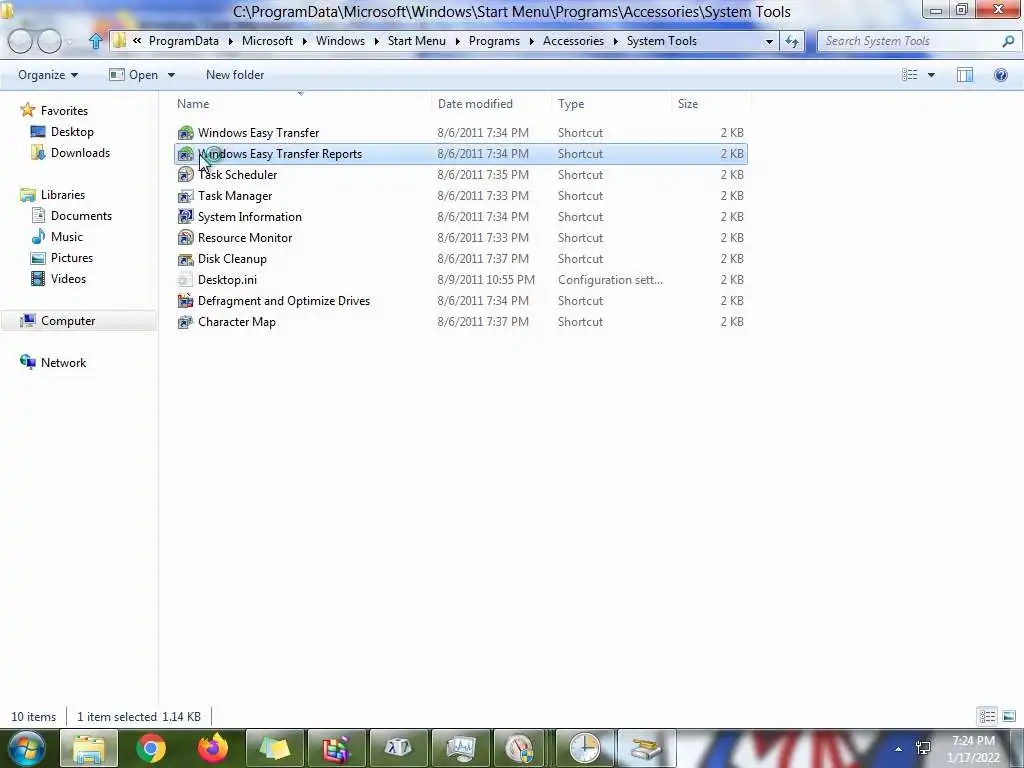1024x768 pixels.
Task: Launch Google Chrome from the taskbar
Action: pos(151,748)
